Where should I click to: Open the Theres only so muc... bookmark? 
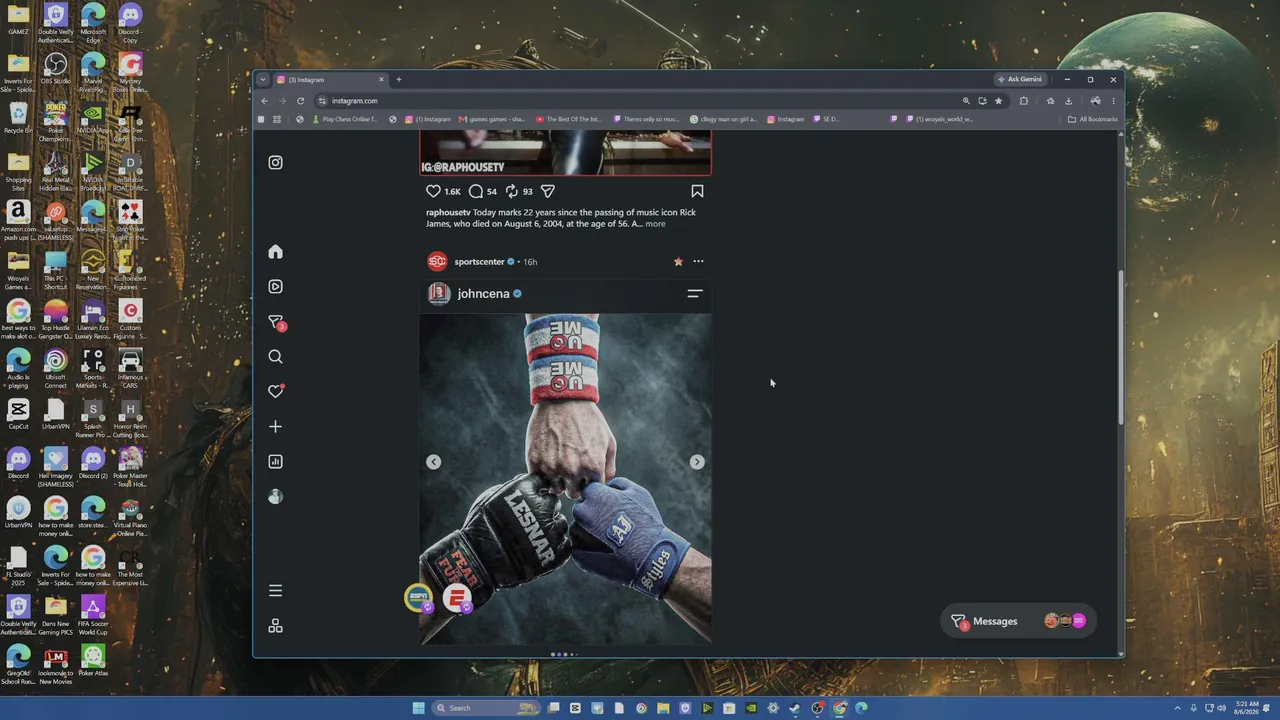point(646,119)
